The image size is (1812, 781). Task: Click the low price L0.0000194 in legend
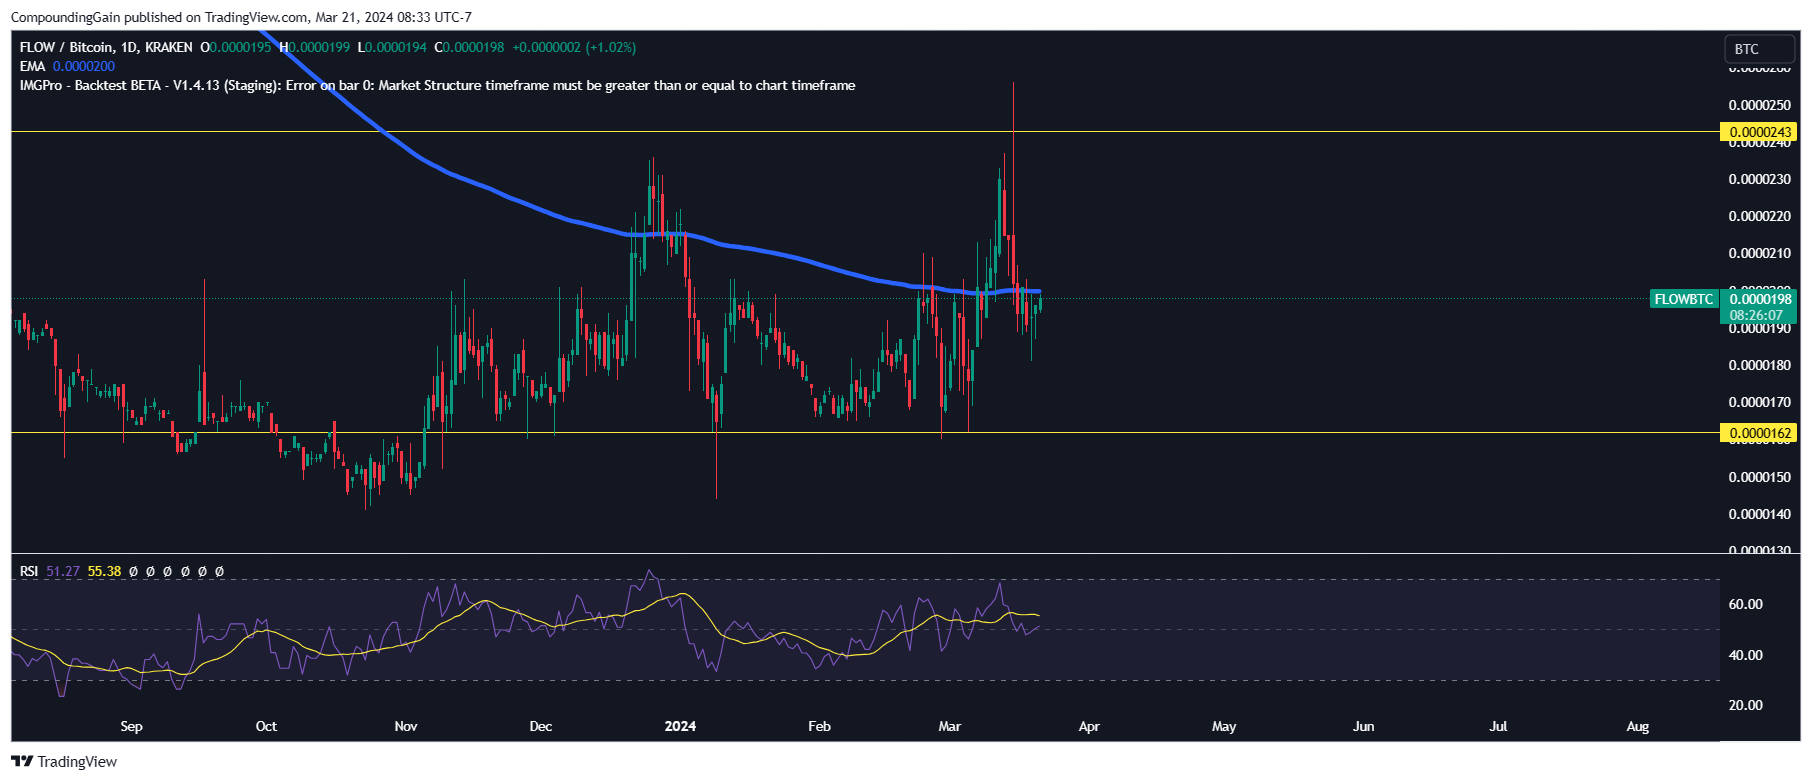[x=392, y=47]
